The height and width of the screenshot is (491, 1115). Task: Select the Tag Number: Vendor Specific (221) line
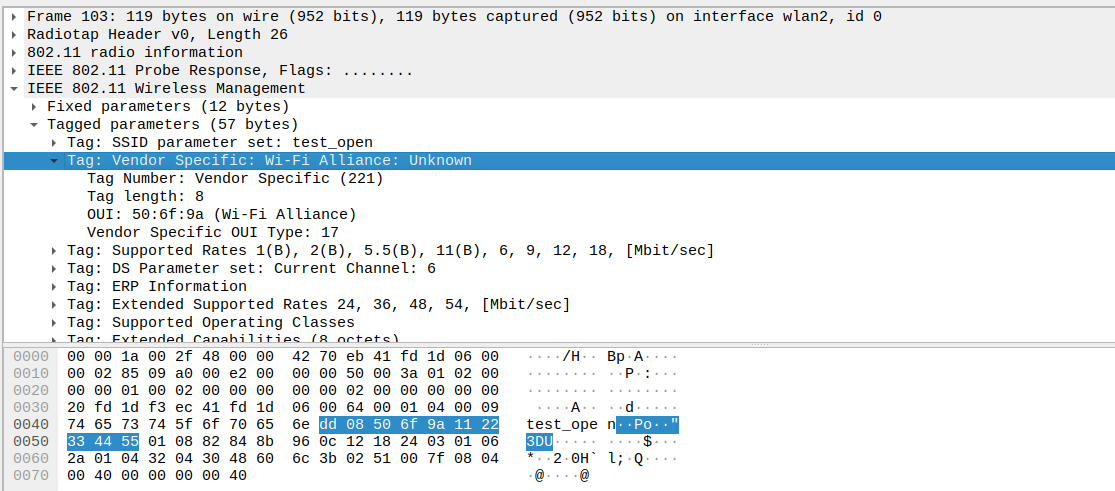235,179
